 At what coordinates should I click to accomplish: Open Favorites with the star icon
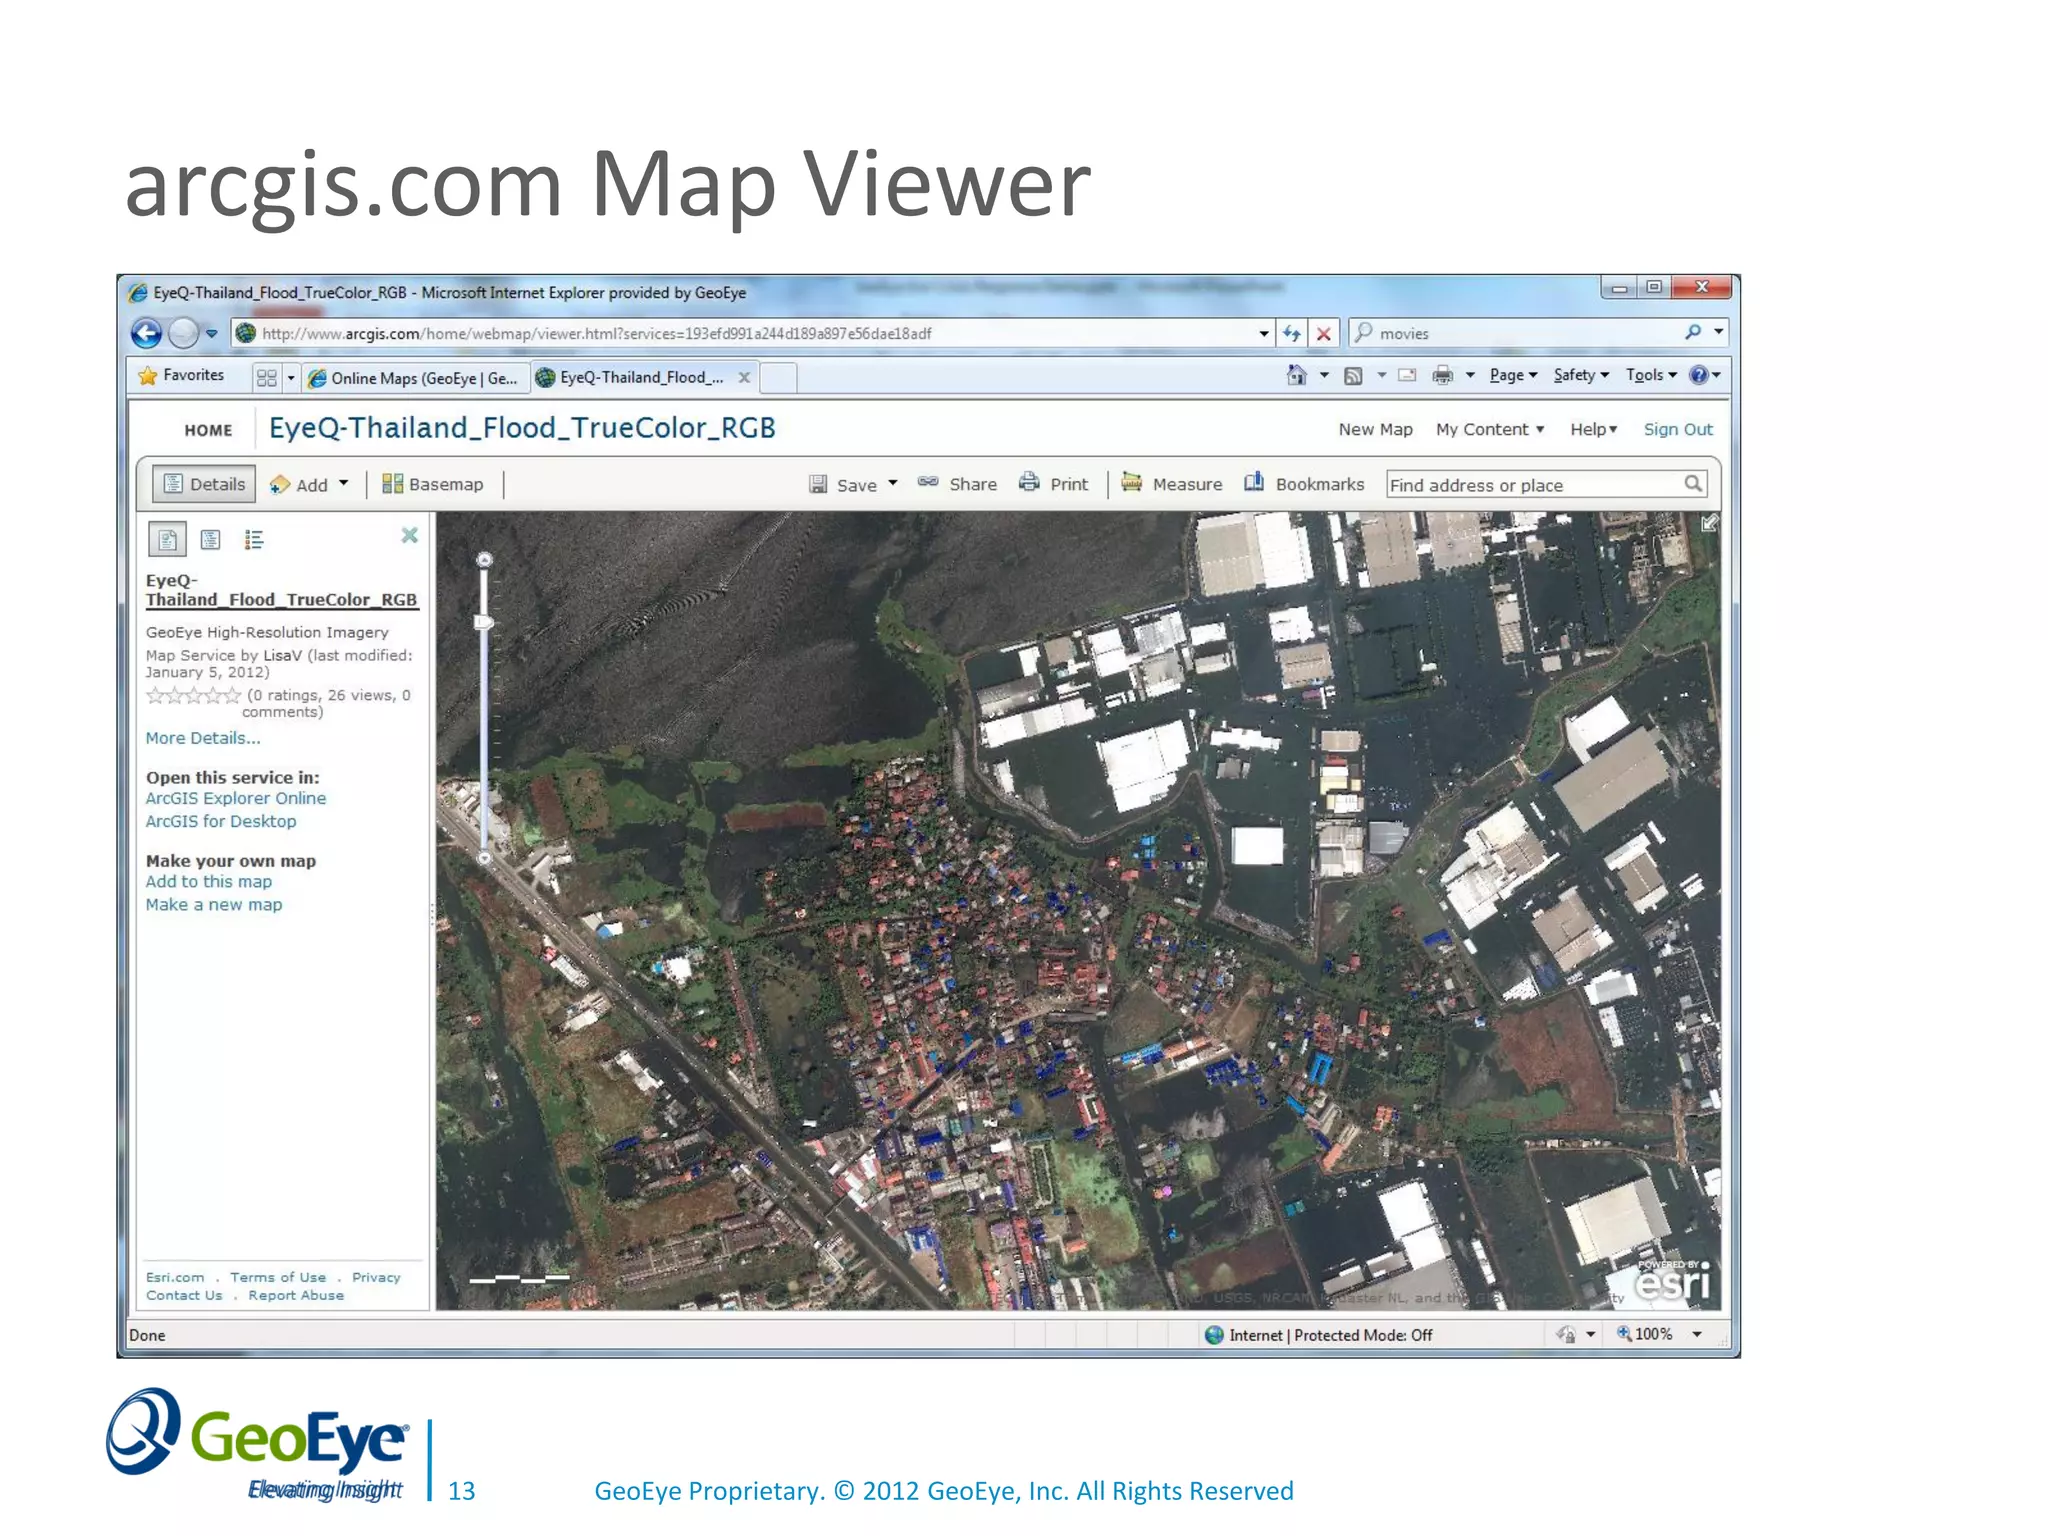[148, 376]
